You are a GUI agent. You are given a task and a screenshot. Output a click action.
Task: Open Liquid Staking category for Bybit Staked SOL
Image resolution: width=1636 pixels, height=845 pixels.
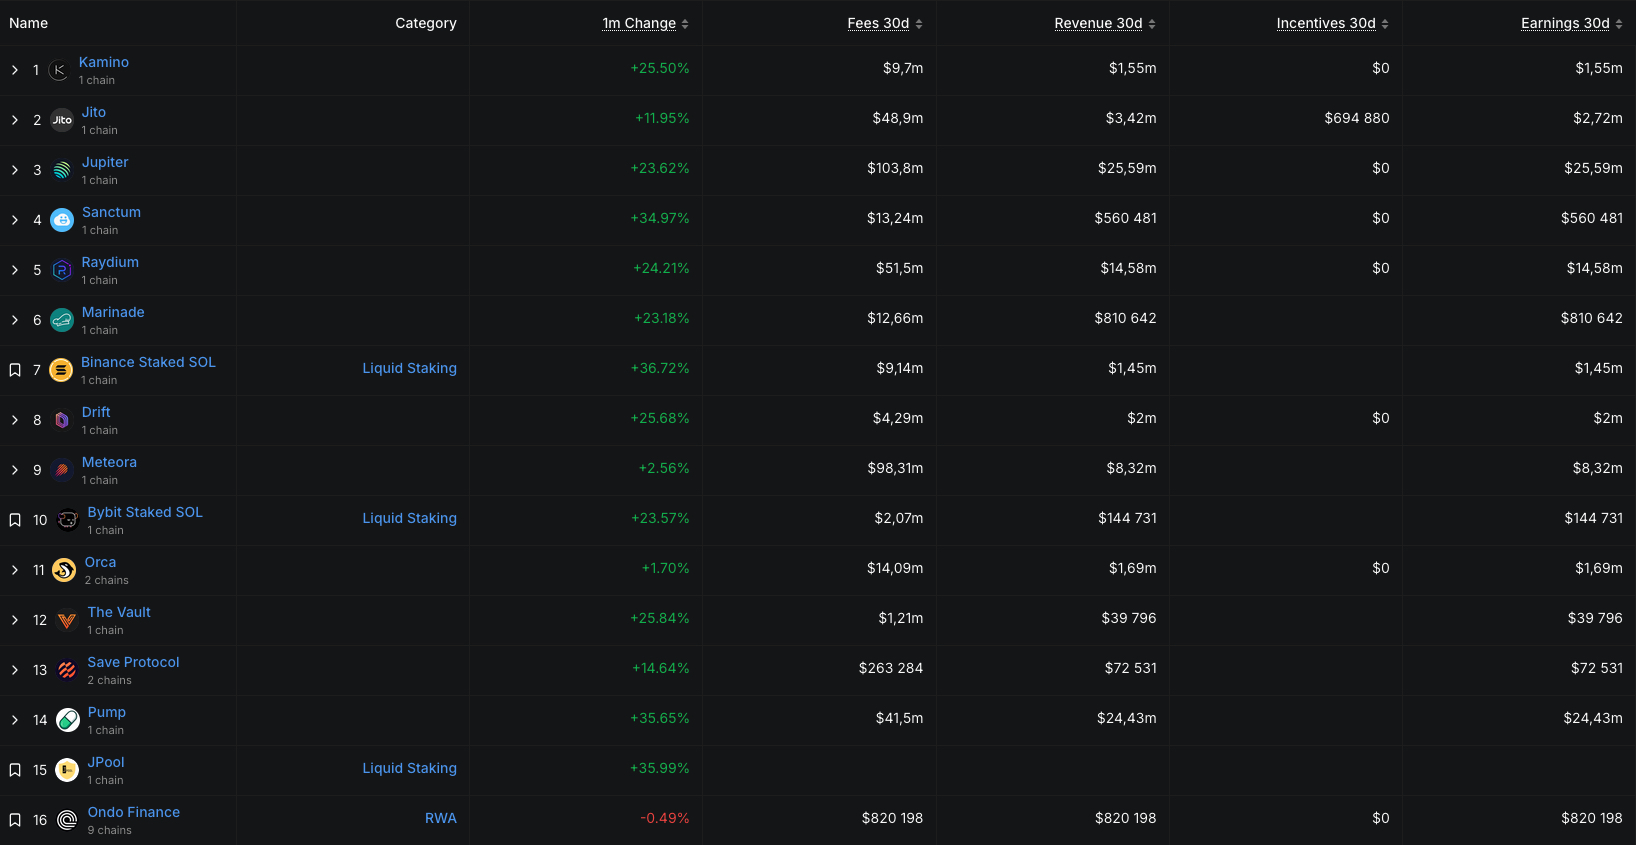[x=409, y=518]
